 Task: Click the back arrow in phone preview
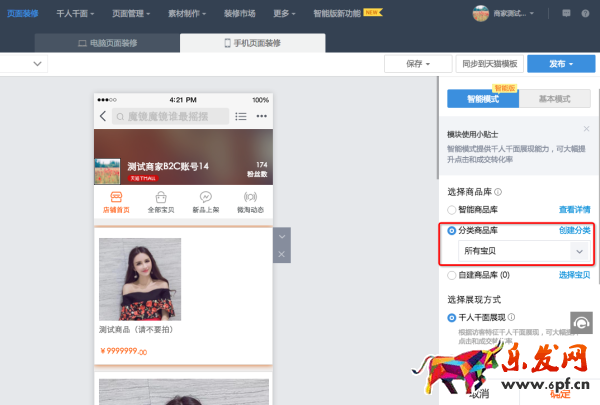pyautogui.click(x=103, y=116)
